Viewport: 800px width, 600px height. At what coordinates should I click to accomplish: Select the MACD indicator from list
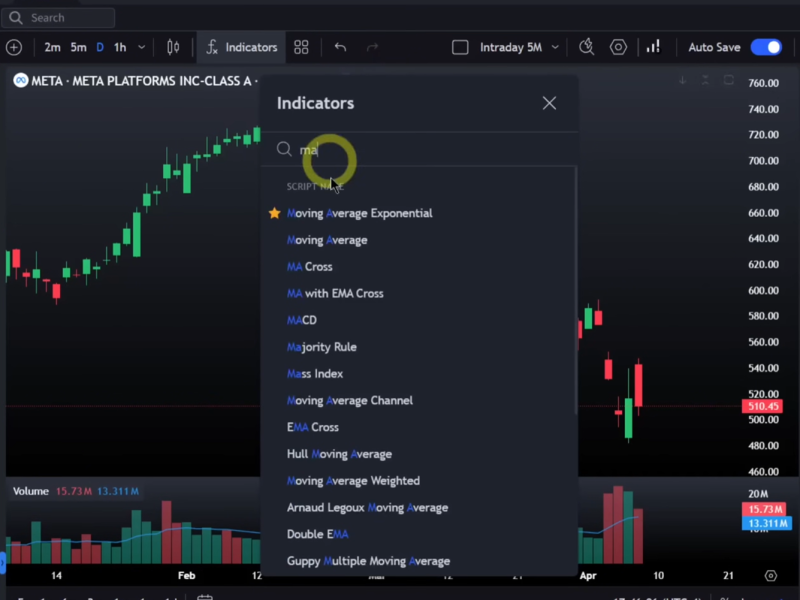tap(302, 320)
